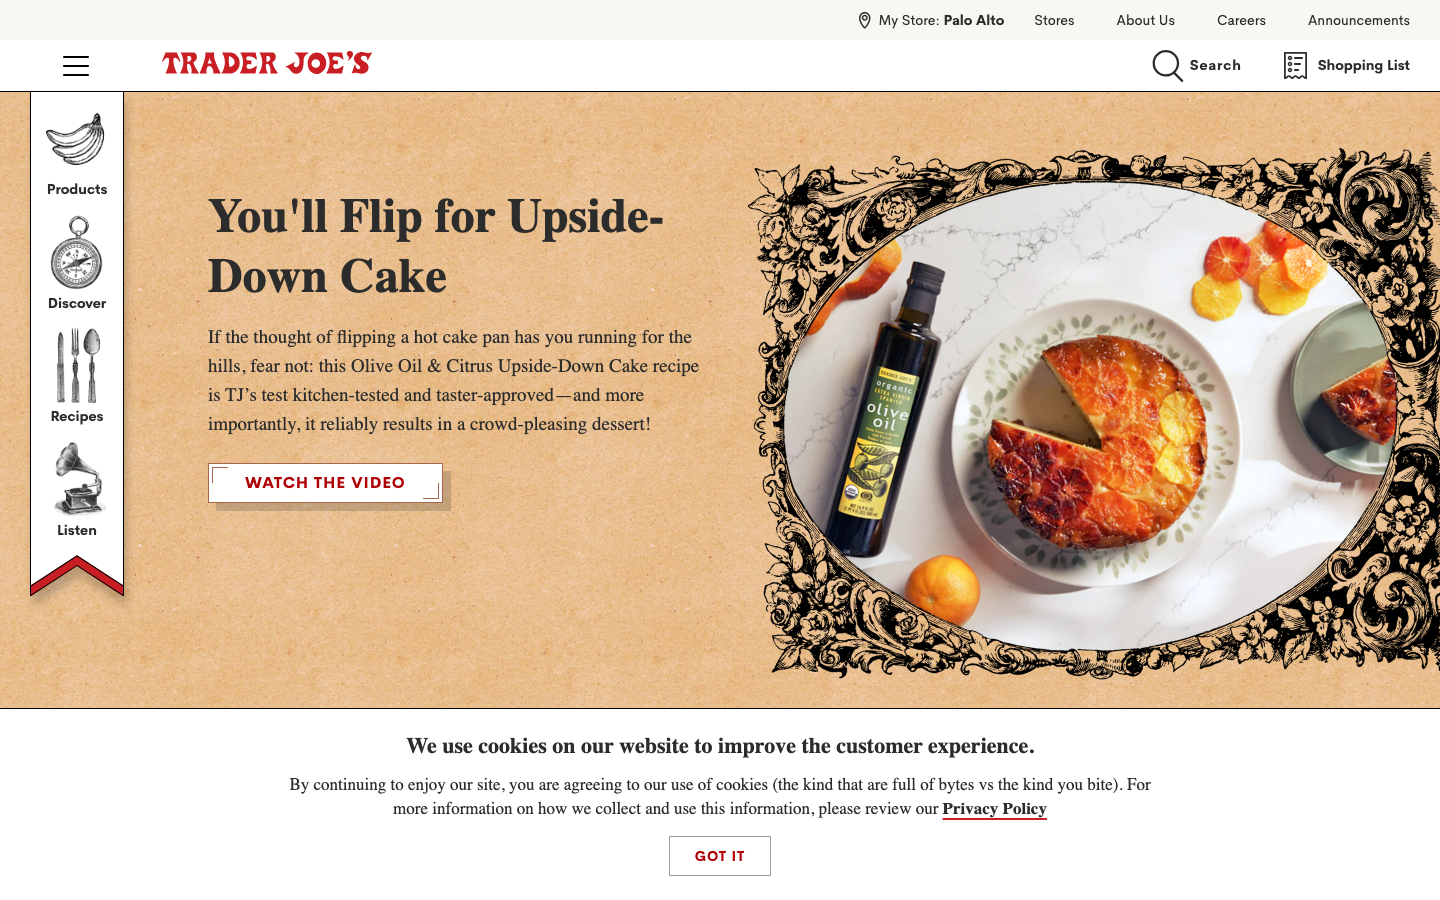This screenshot has width=1440, height=900.
Task: Open the Shopping List notepad icon
Action: 1295,66
